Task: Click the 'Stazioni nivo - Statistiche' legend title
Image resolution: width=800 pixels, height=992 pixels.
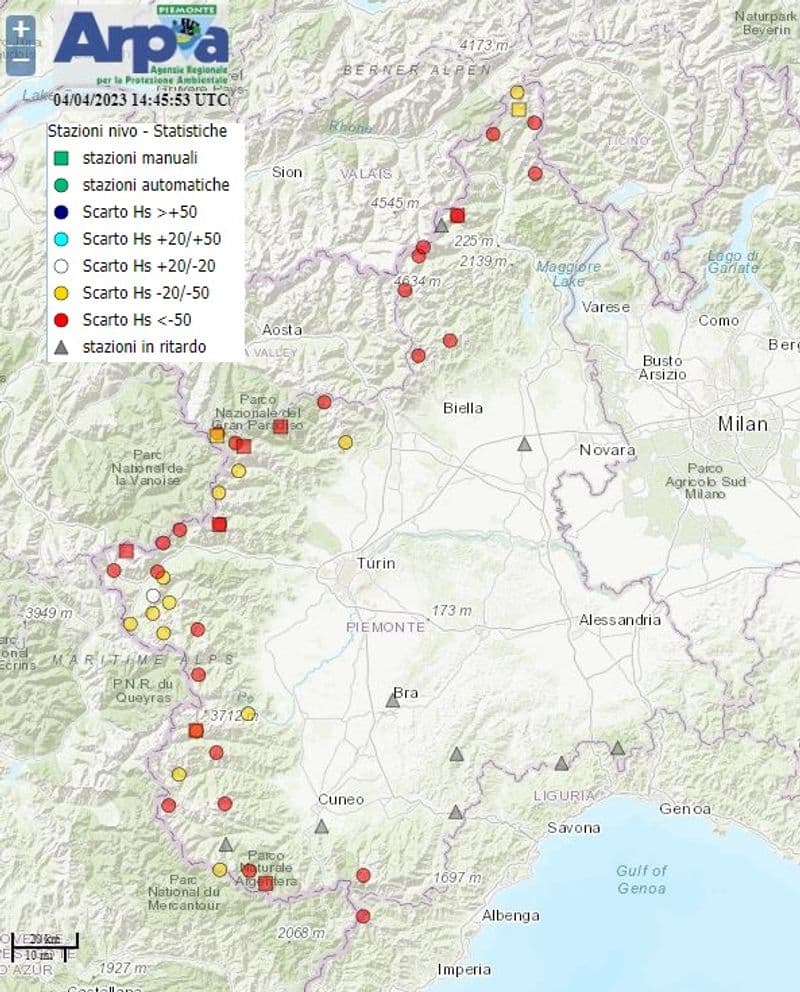Action: point(138,131)
